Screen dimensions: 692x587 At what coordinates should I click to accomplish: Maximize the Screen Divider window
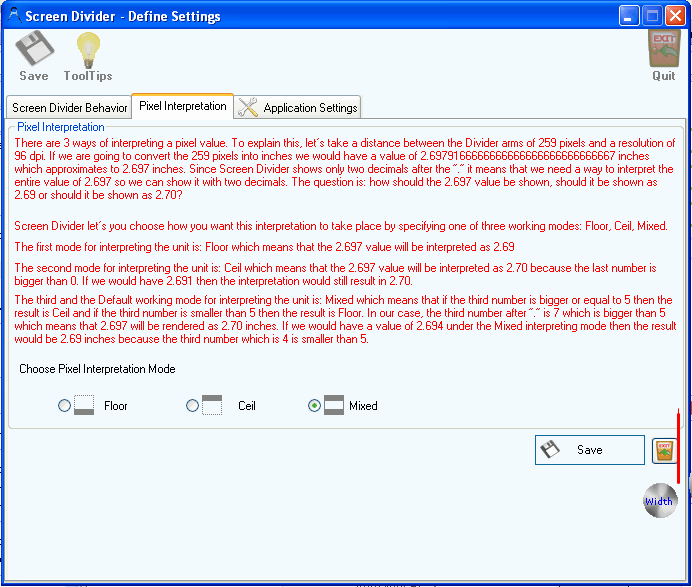coord(652,16)
